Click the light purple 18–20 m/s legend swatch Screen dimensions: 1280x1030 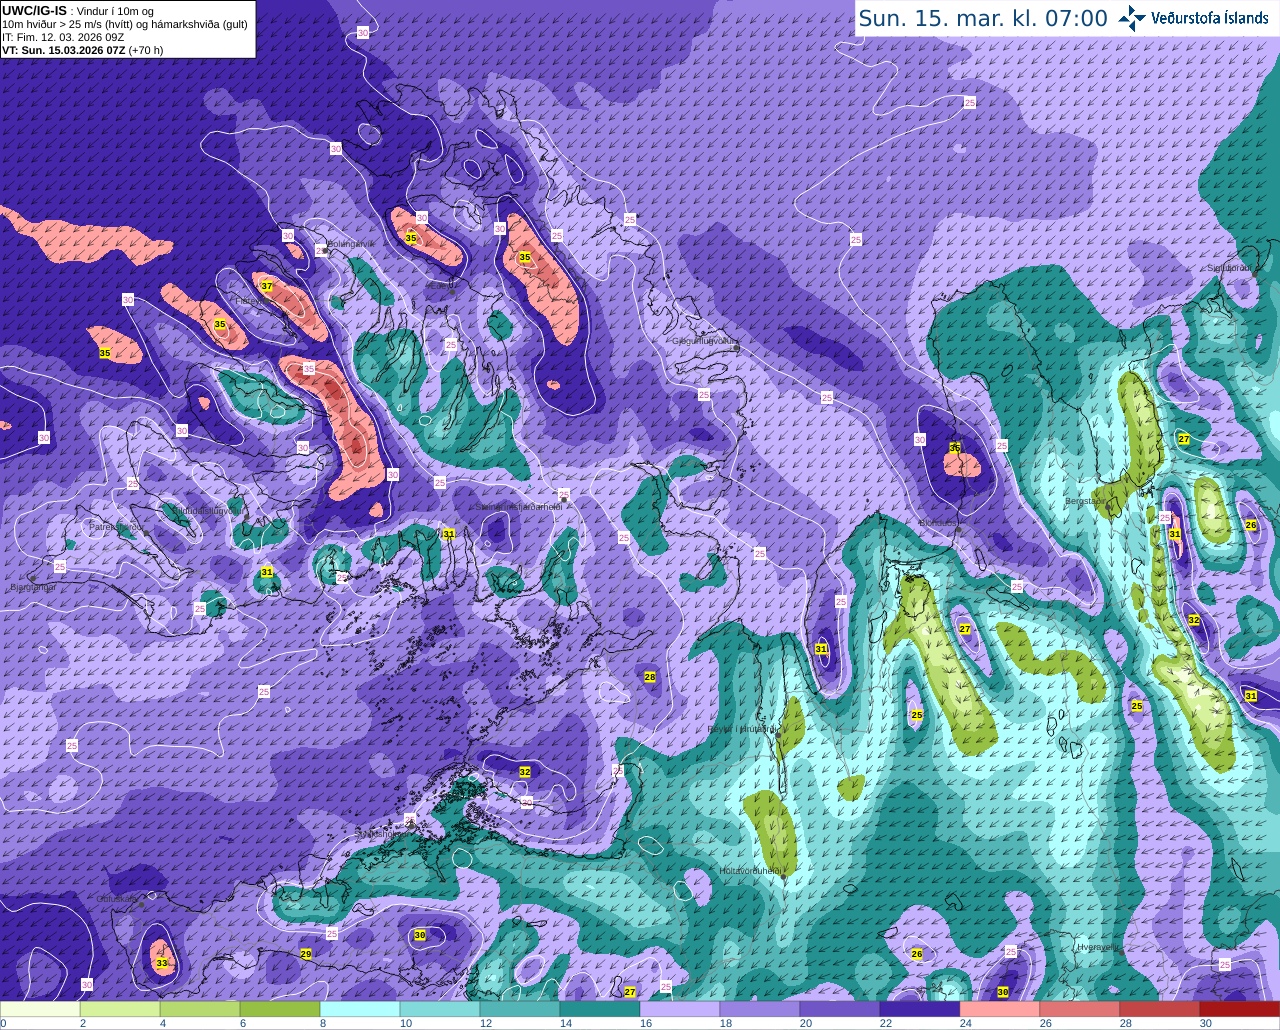[760, 1009]
